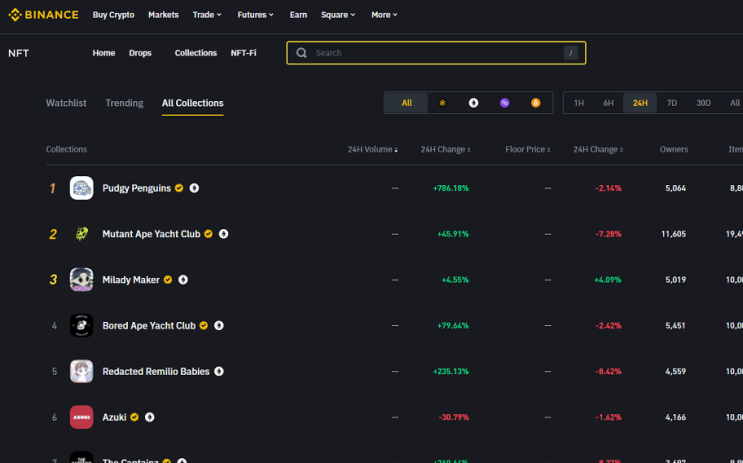Open the NFT-Fi section
Screen dimensions: 743x463
(x=244, y=53)
